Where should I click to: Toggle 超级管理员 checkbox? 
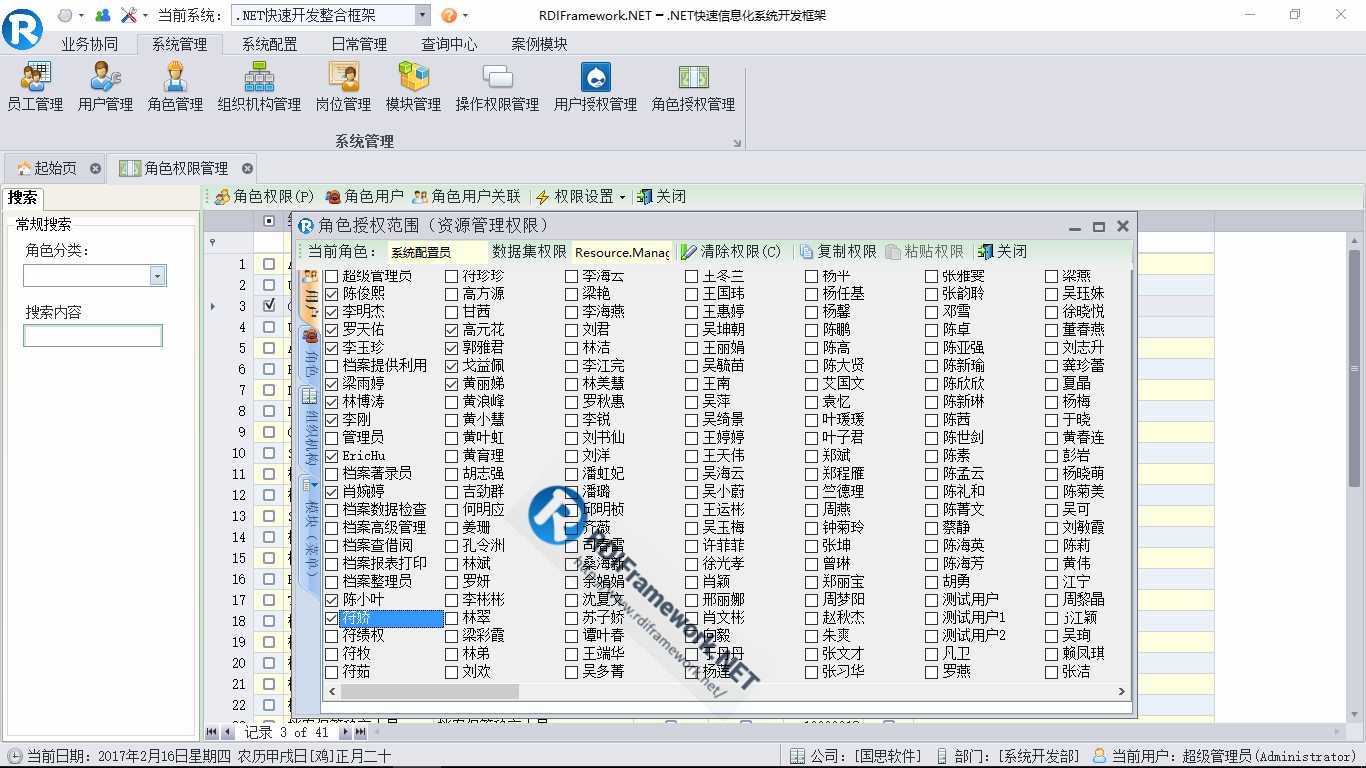tap(332, 276)
